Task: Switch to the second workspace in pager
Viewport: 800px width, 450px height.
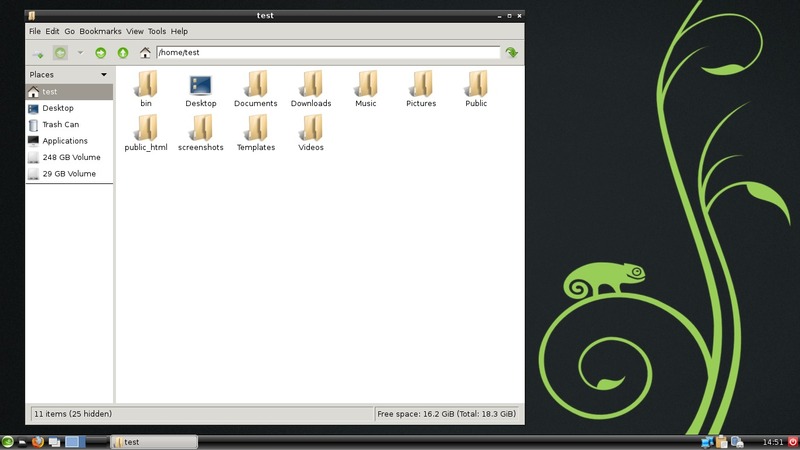Action: tap(82, 442)
